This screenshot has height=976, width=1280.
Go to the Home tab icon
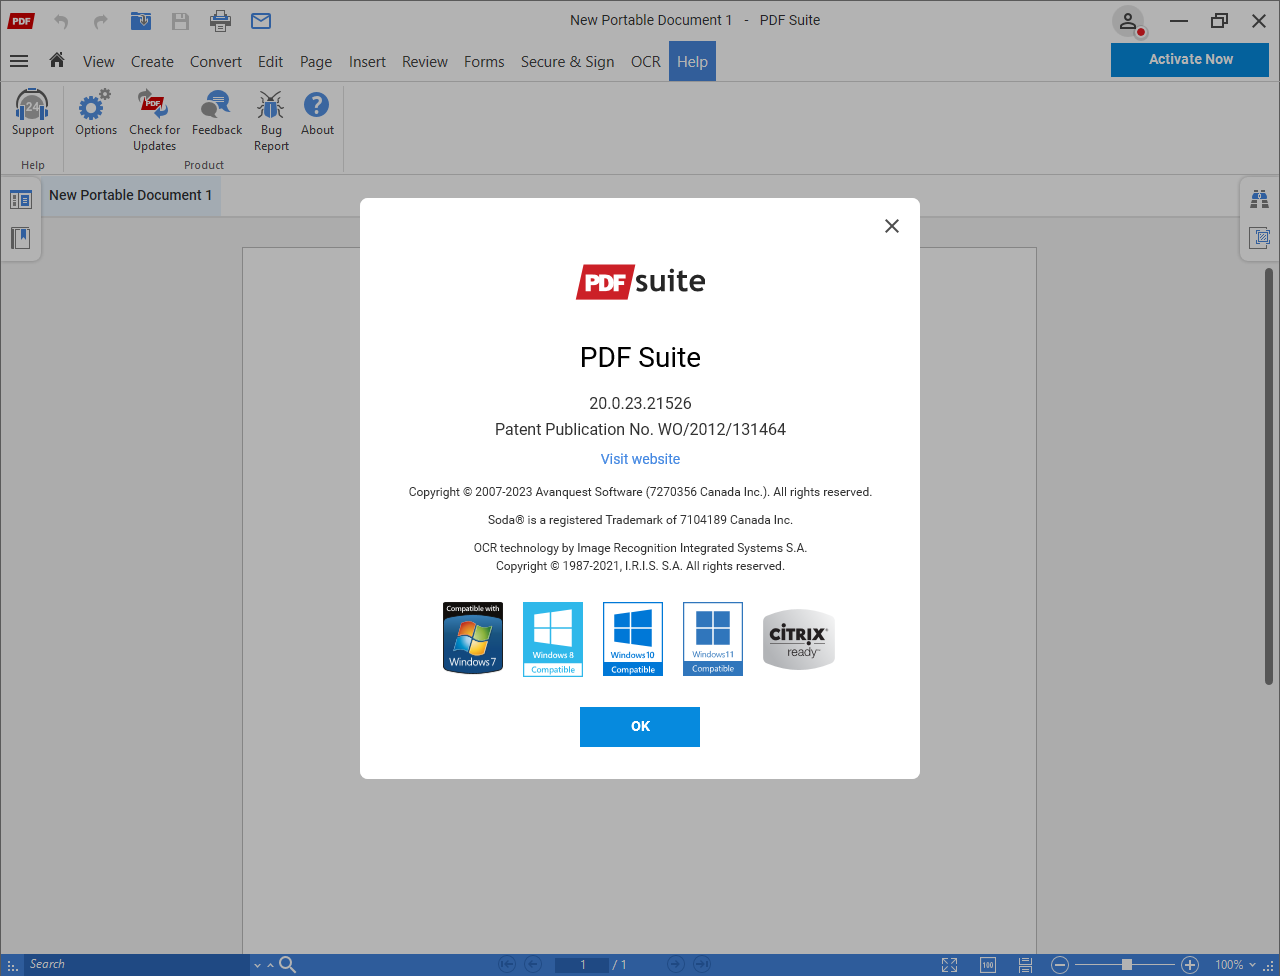[57, 60]
